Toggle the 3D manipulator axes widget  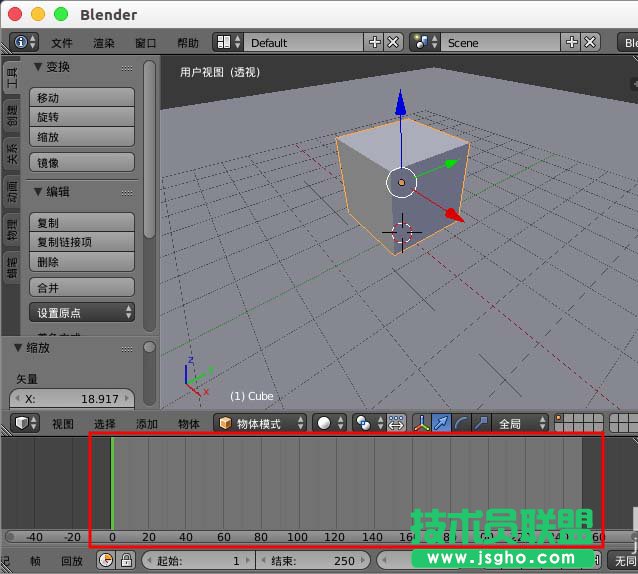(421, 423)
